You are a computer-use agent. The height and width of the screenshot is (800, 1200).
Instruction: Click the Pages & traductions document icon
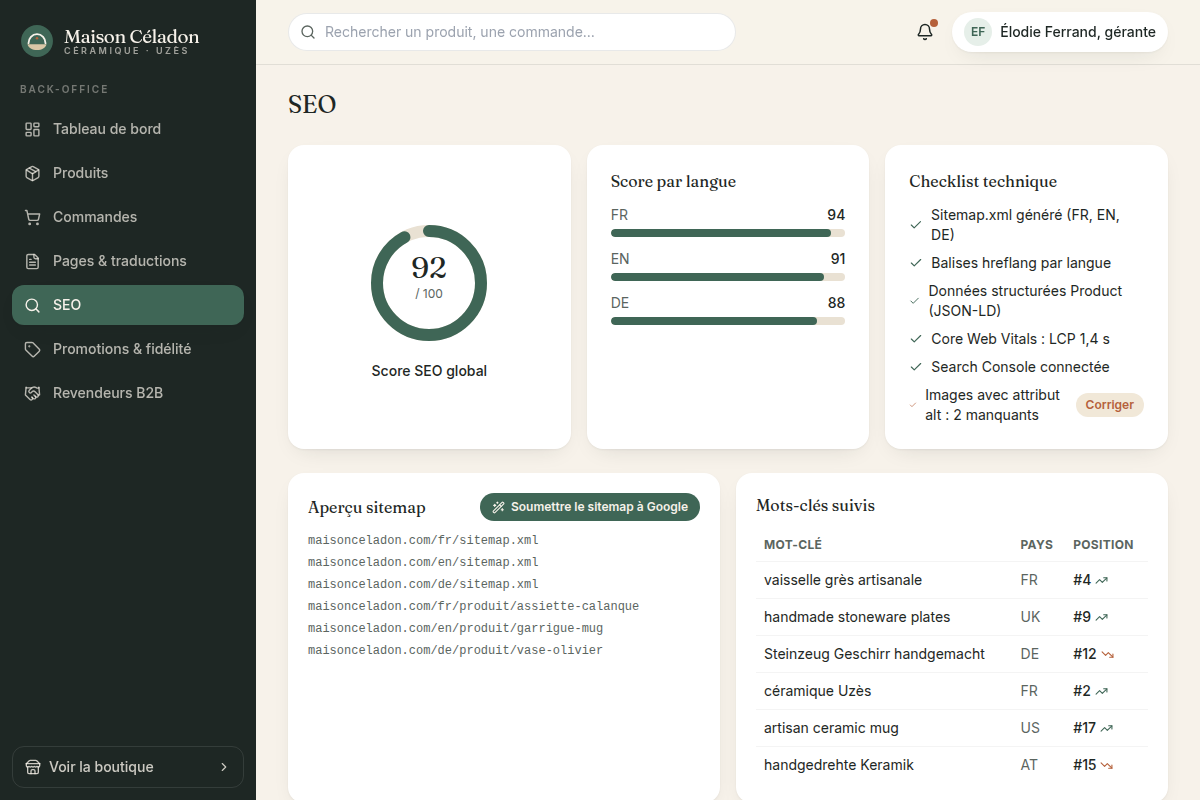[33, 261]
